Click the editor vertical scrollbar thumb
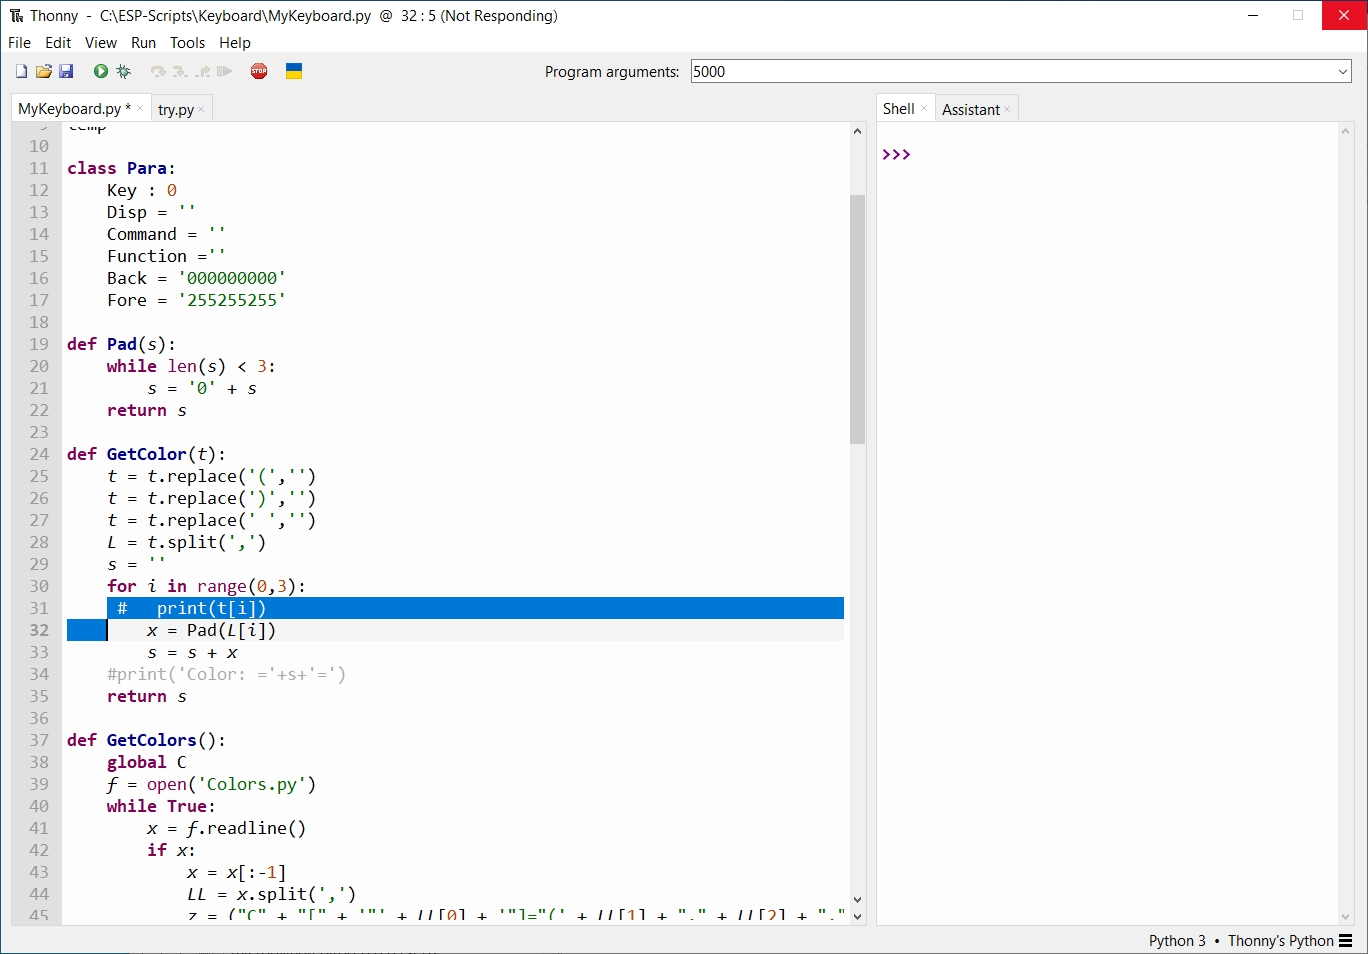Screen dimensions: 1368x954 coord(857,319)
